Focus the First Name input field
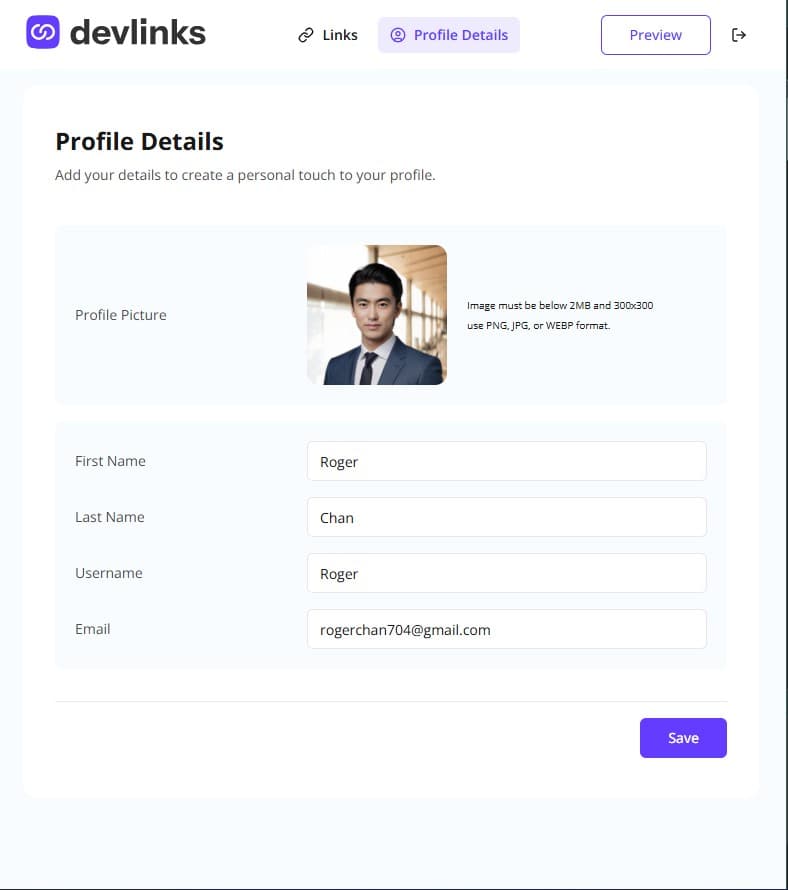This screenshot has height=890, width=788. pyautogui.click(x=507, y=461)
